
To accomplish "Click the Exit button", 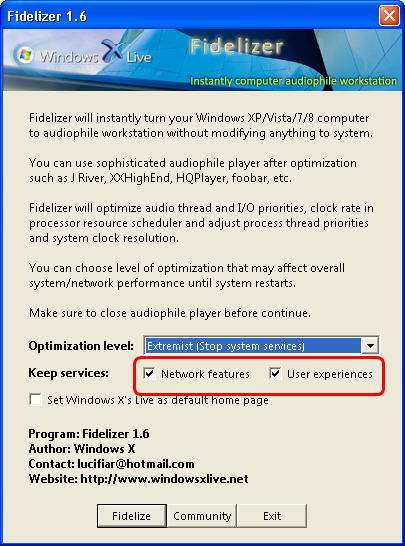I will pos(272,516).
